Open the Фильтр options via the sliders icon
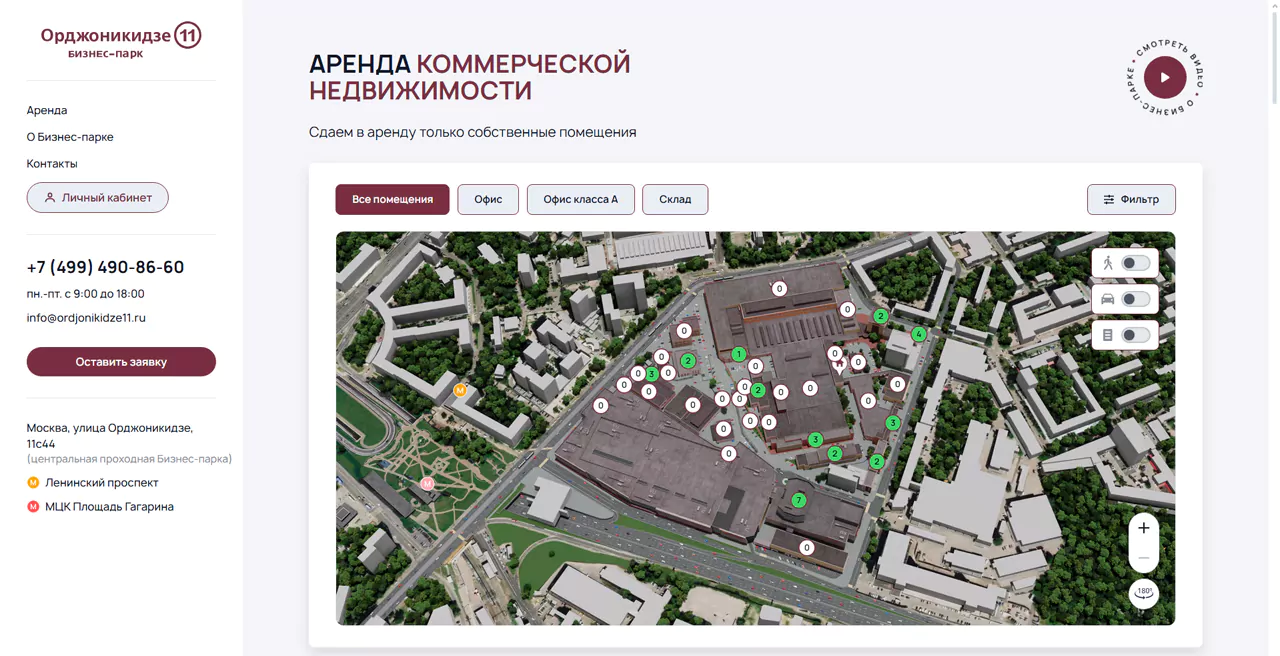Image resolution: width=1280 pixels, height=656 pixels. click(x=1110, y=199)
